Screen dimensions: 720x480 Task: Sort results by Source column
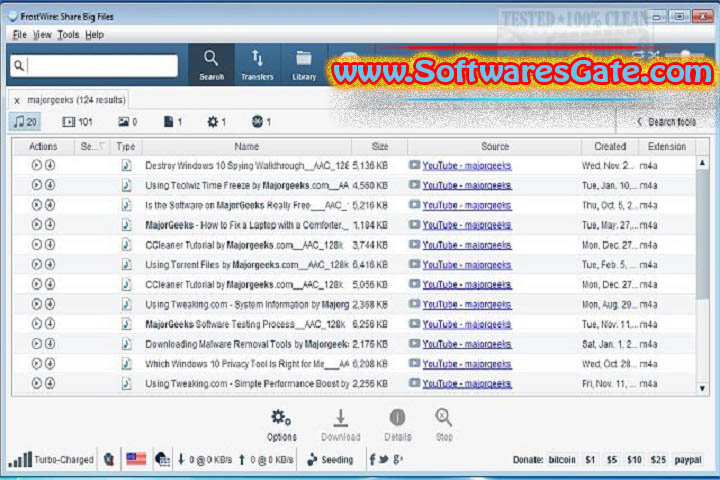click(495, 147)
